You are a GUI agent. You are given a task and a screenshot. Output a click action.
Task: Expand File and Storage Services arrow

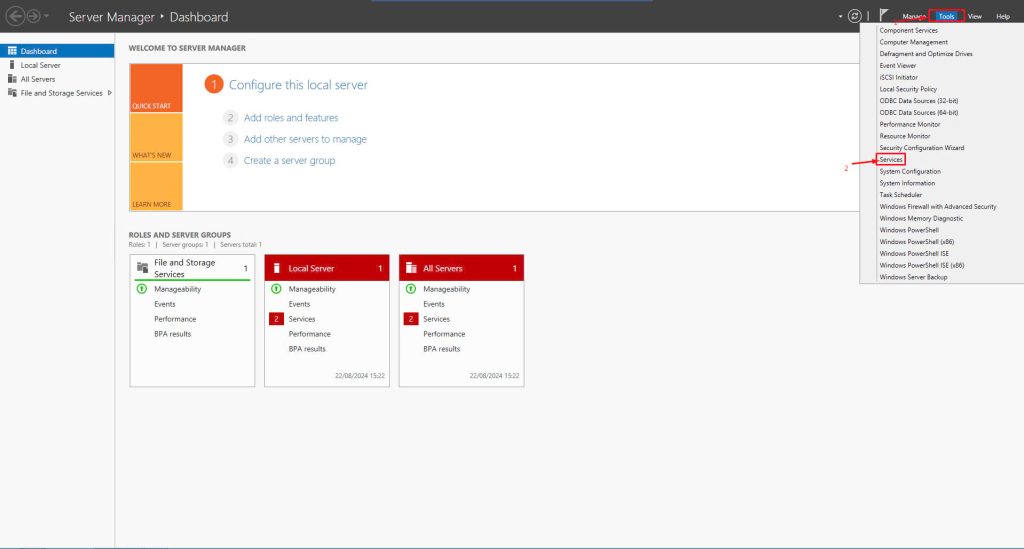109,93
